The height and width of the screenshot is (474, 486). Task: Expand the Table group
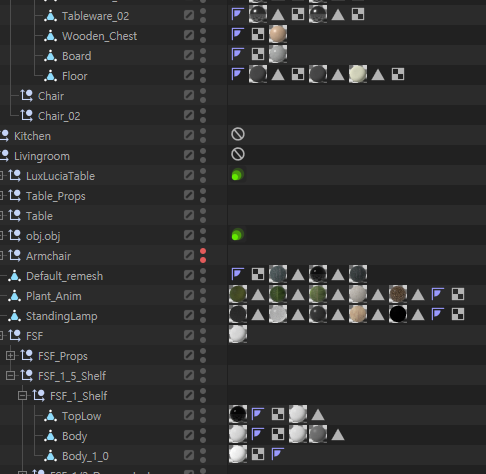pos(1,216)
